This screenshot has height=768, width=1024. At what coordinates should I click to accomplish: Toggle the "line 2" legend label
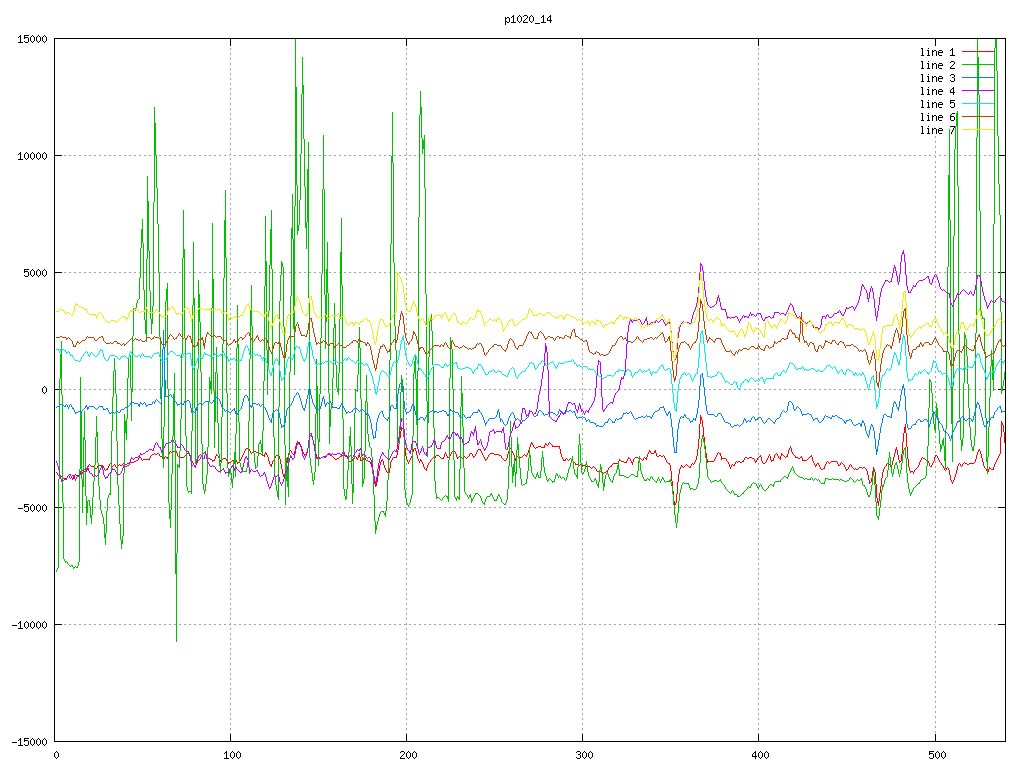938,65
